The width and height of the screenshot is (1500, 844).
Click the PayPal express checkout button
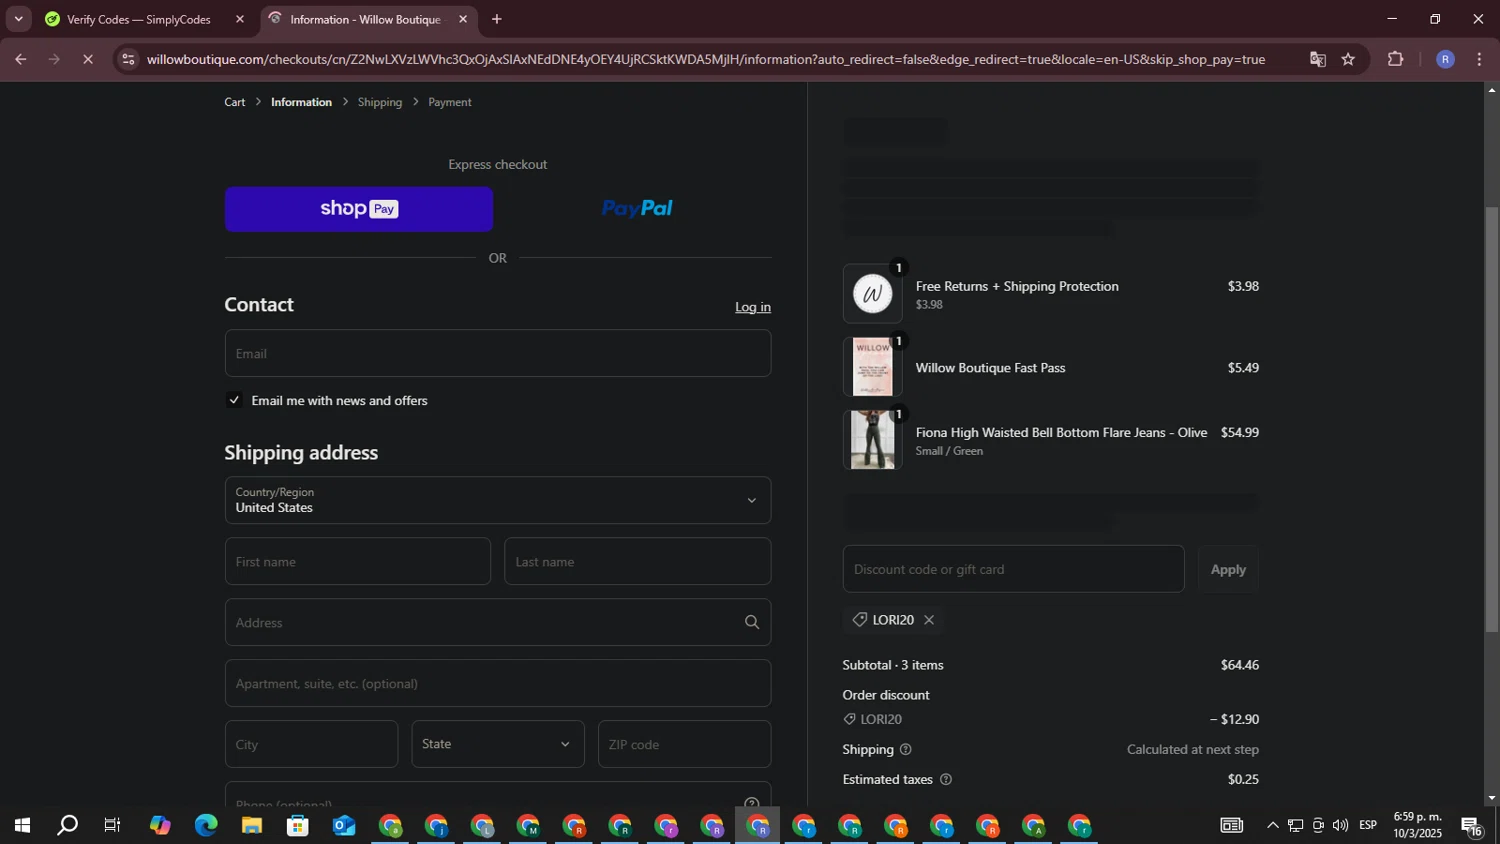coord(637,209)
